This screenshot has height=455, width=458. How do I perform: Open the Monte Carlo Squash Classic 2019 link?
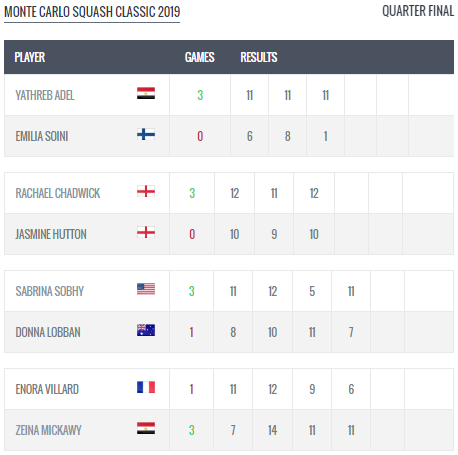click(x=92, y=12)
